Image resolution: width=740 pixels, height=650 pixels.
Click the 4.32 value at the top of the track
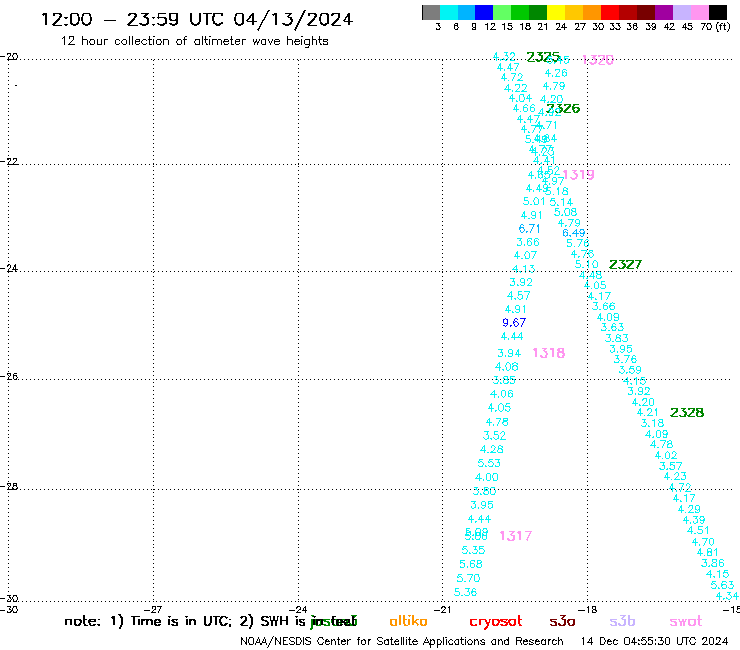[x=504, y=56]
